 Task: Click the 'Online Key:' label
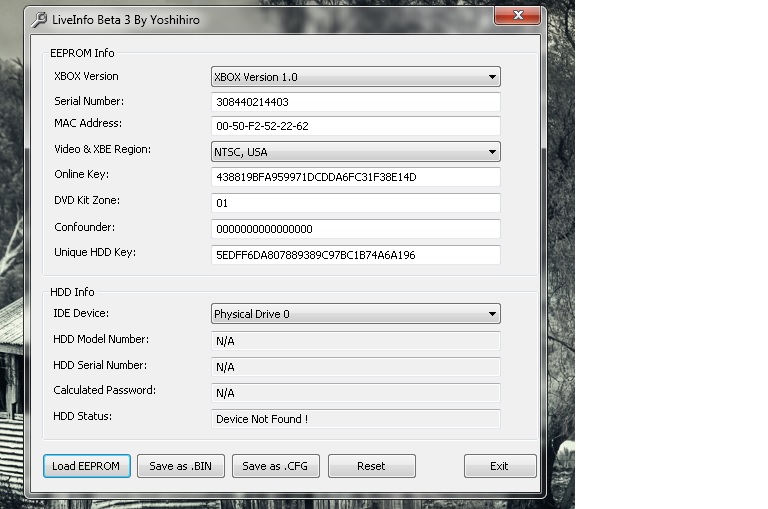click(81, 174)
